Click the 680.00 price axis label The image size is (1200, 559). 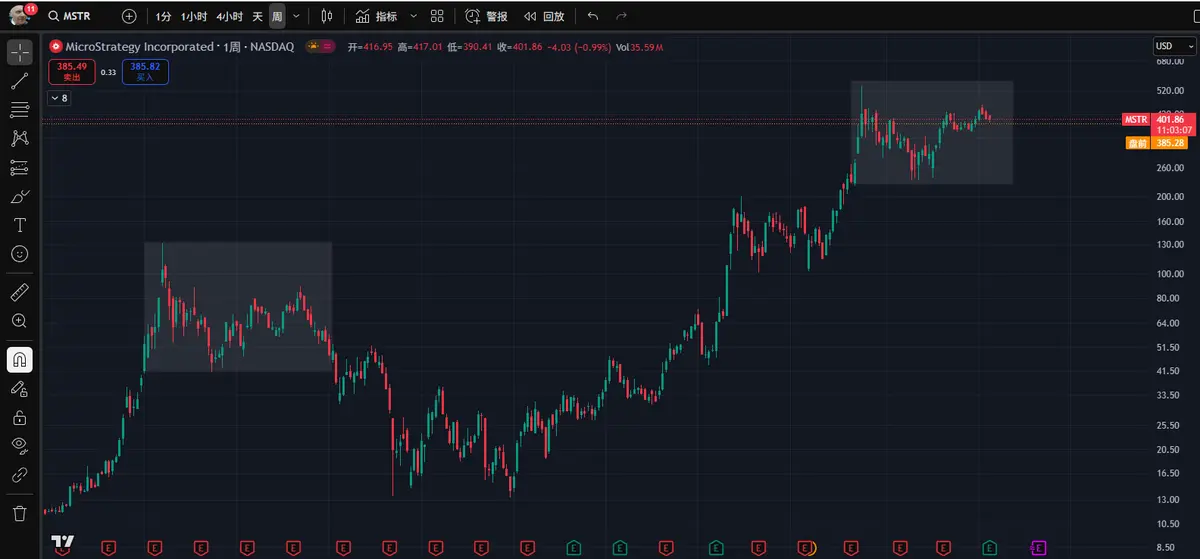click(x=1169, y=61)
